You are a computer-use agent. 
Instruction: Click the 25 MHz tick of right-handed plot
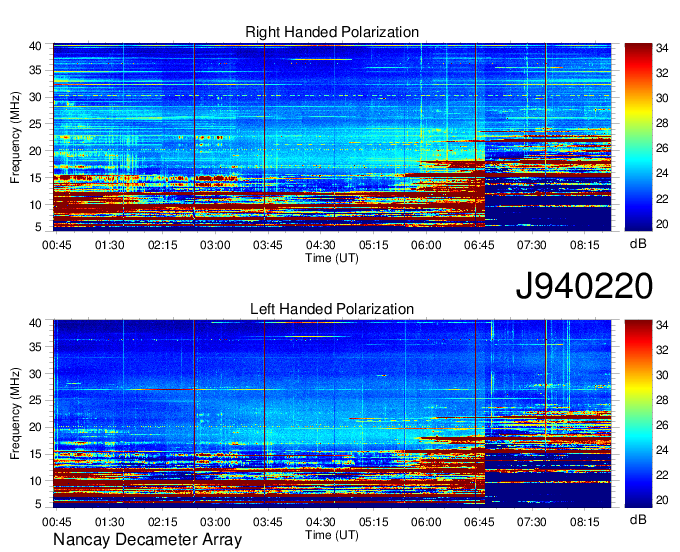point(35,124)
